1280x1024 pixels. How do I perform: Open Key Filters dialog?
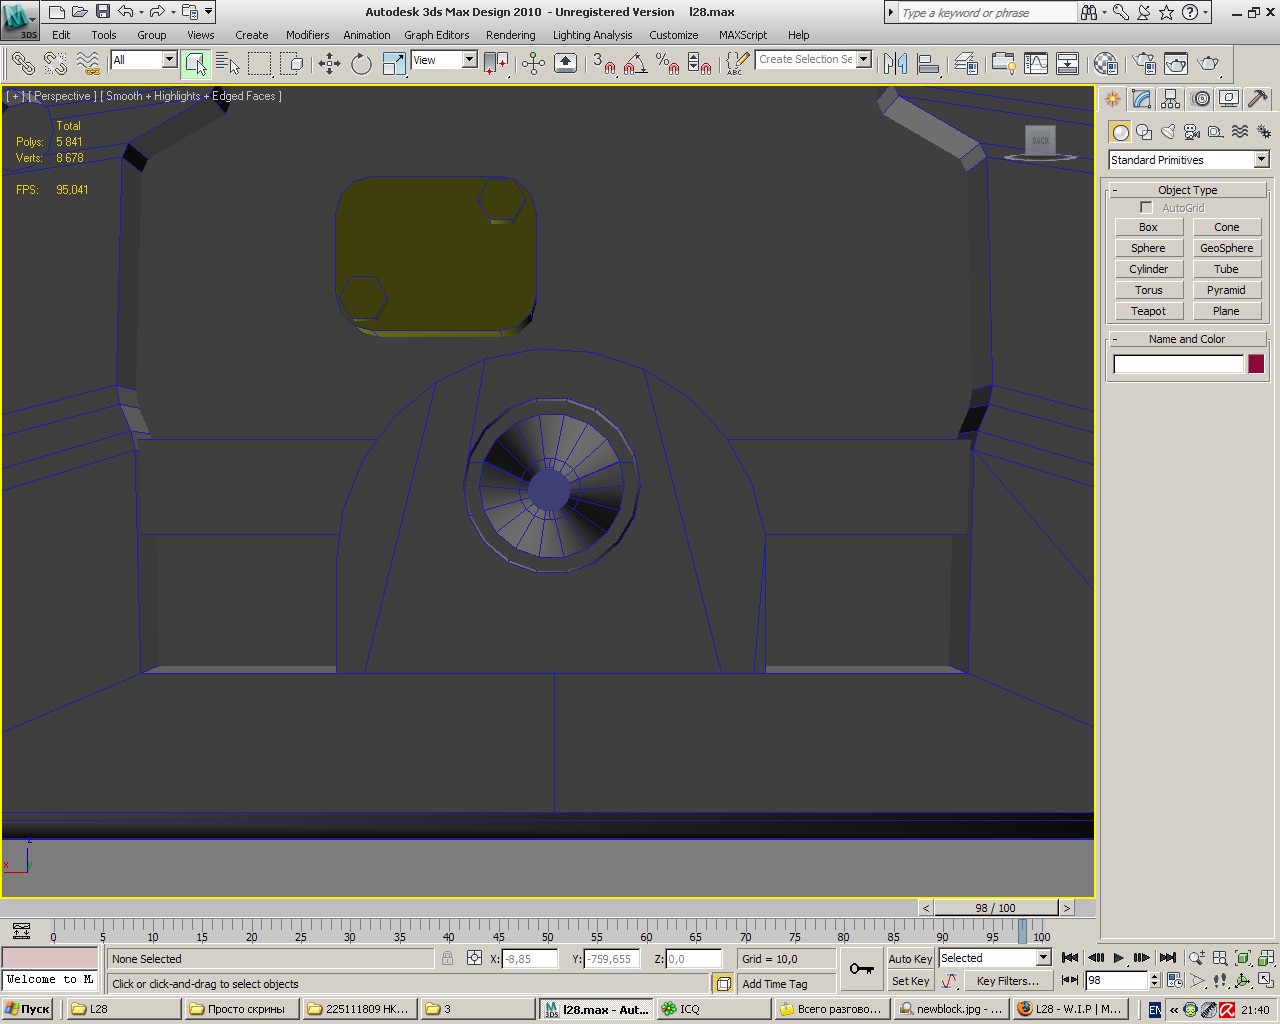point(1006,981)
